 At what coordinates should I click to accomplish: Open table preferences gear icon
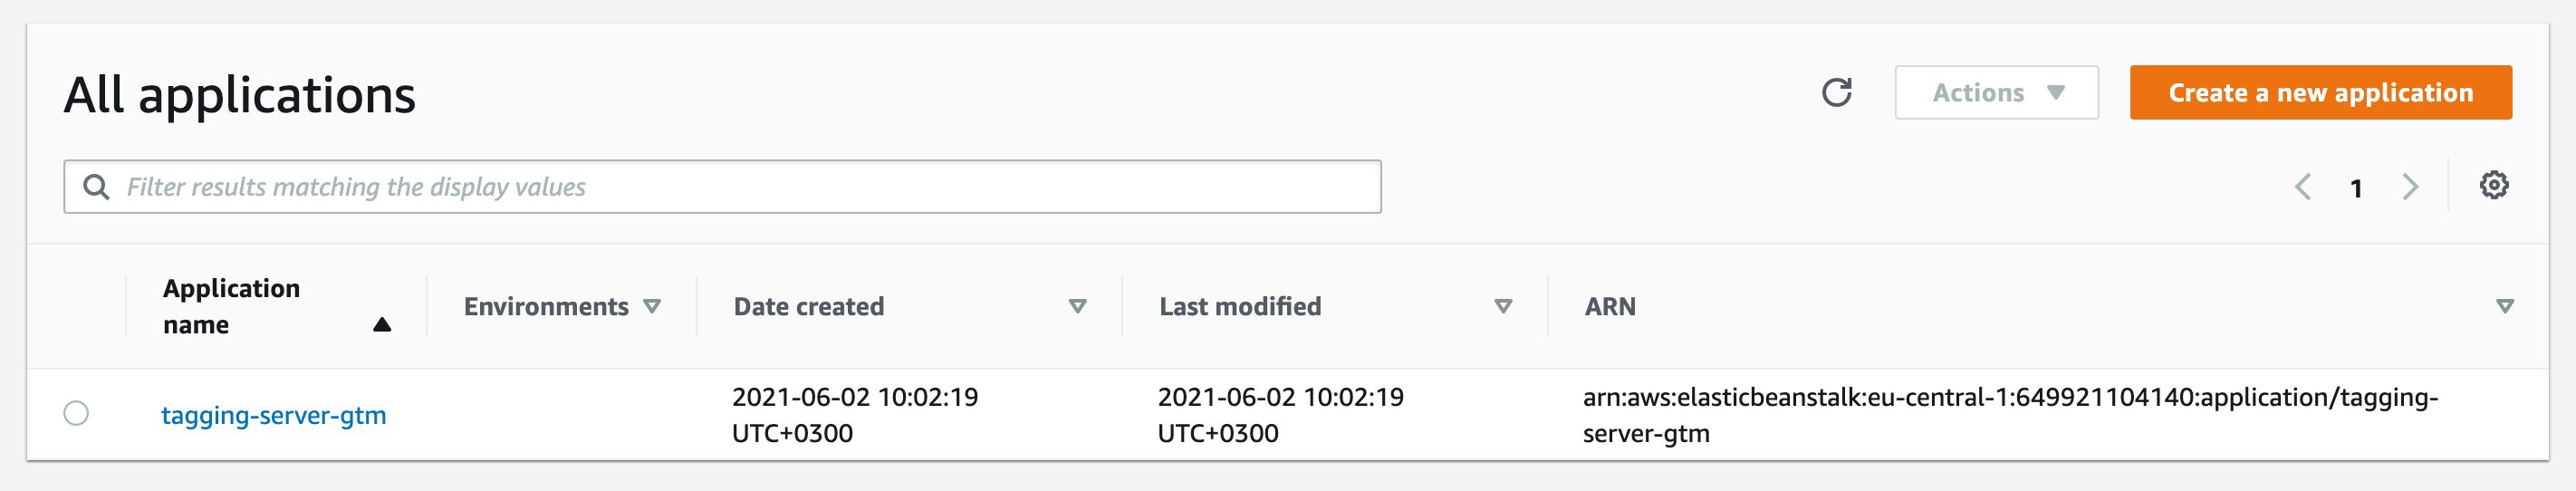pos(2494,185)
